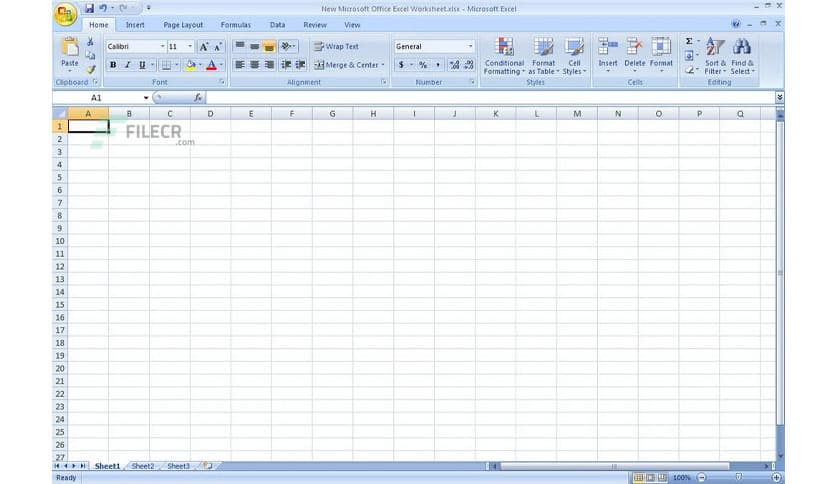Open the Format as Table gallery
The width and height of the screenshot is (836, 484).
click(x=543, y=56)
